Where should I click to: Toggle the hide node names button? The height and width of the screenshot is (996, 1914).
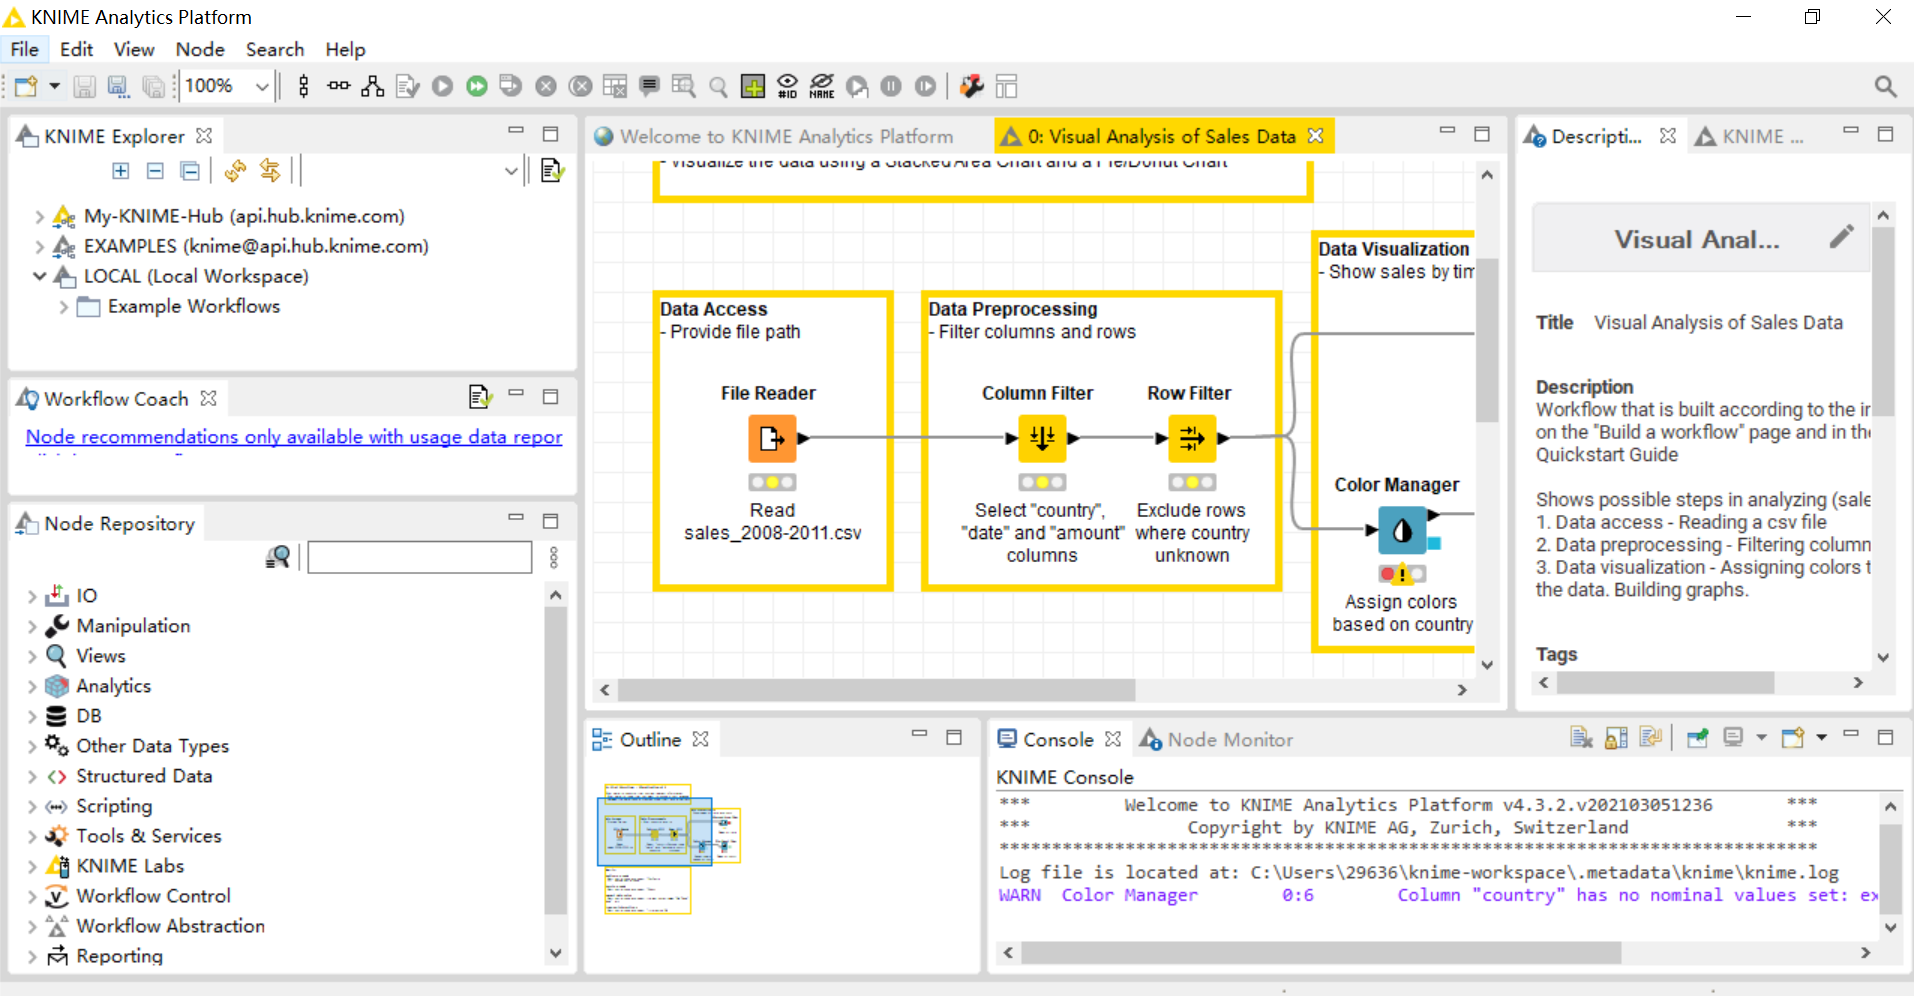[x=821, y=87]
